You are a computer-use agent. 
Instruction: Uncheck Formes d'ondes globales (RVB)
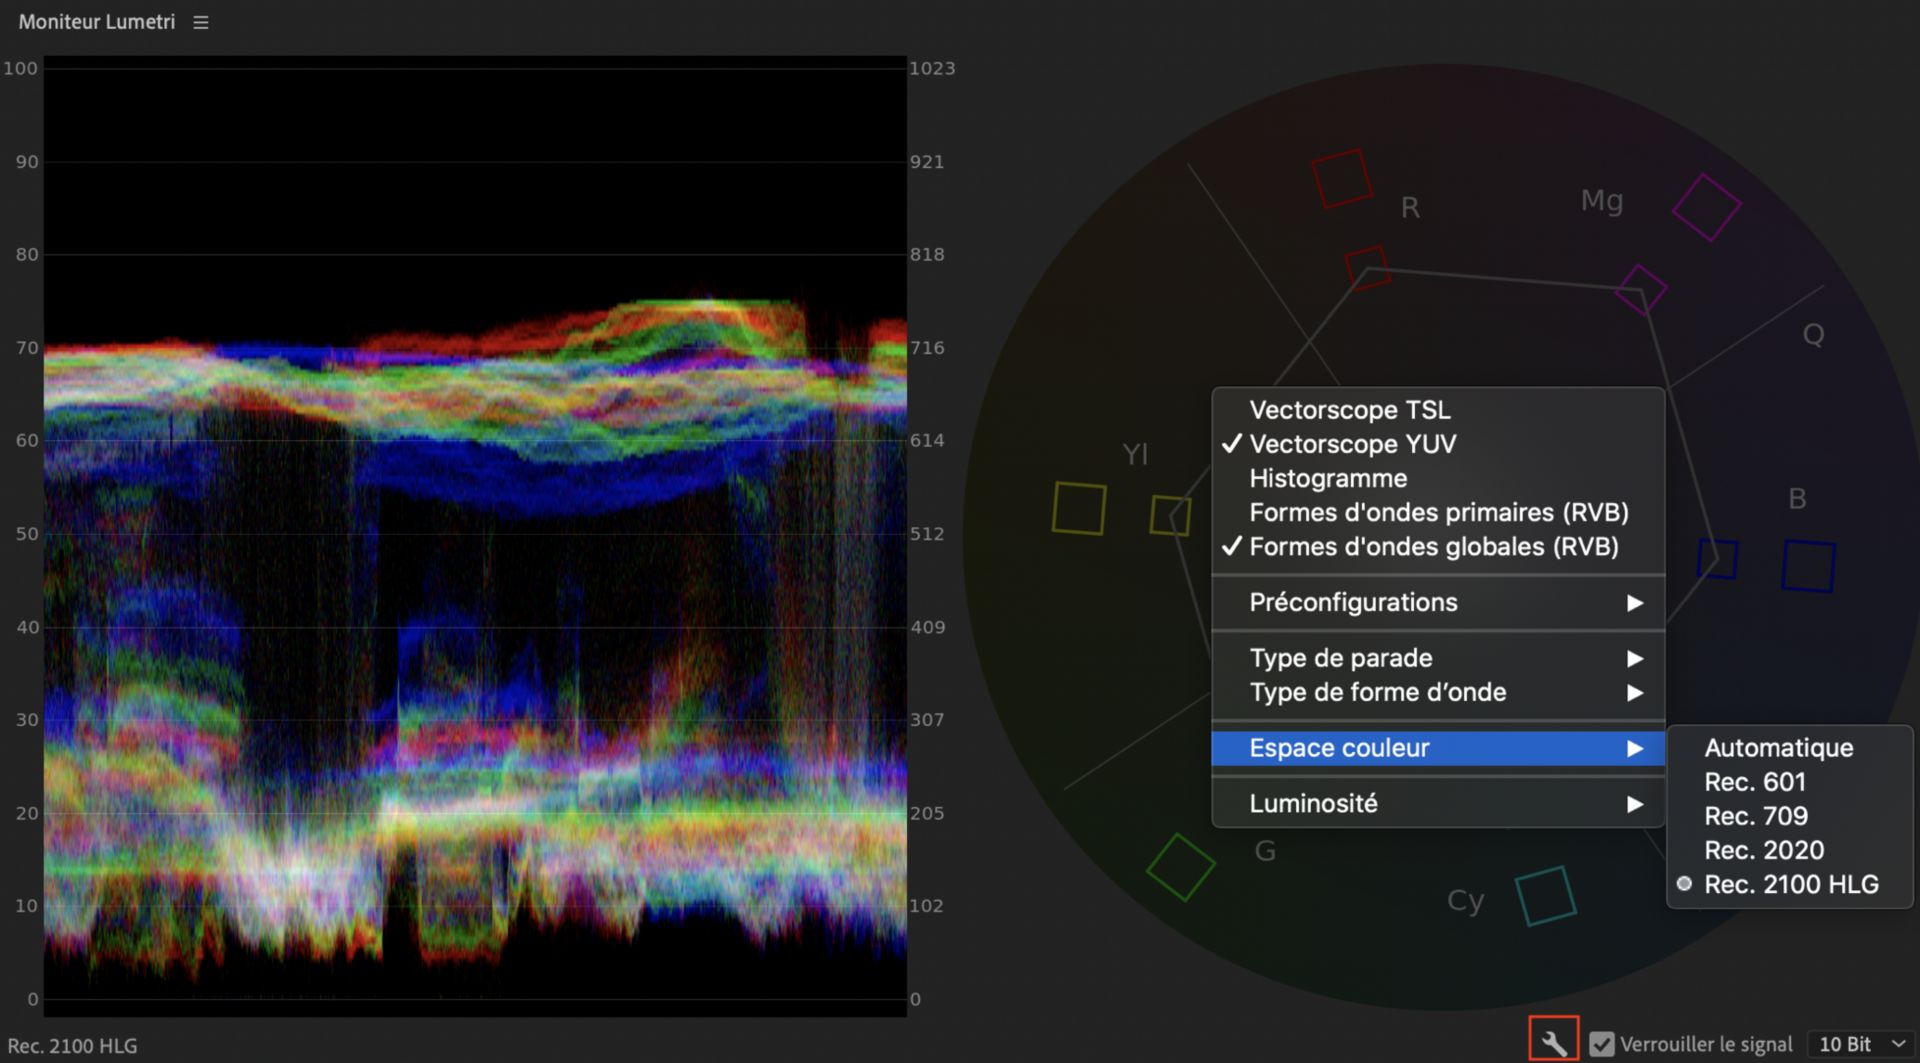click(x=1433, y=547)
